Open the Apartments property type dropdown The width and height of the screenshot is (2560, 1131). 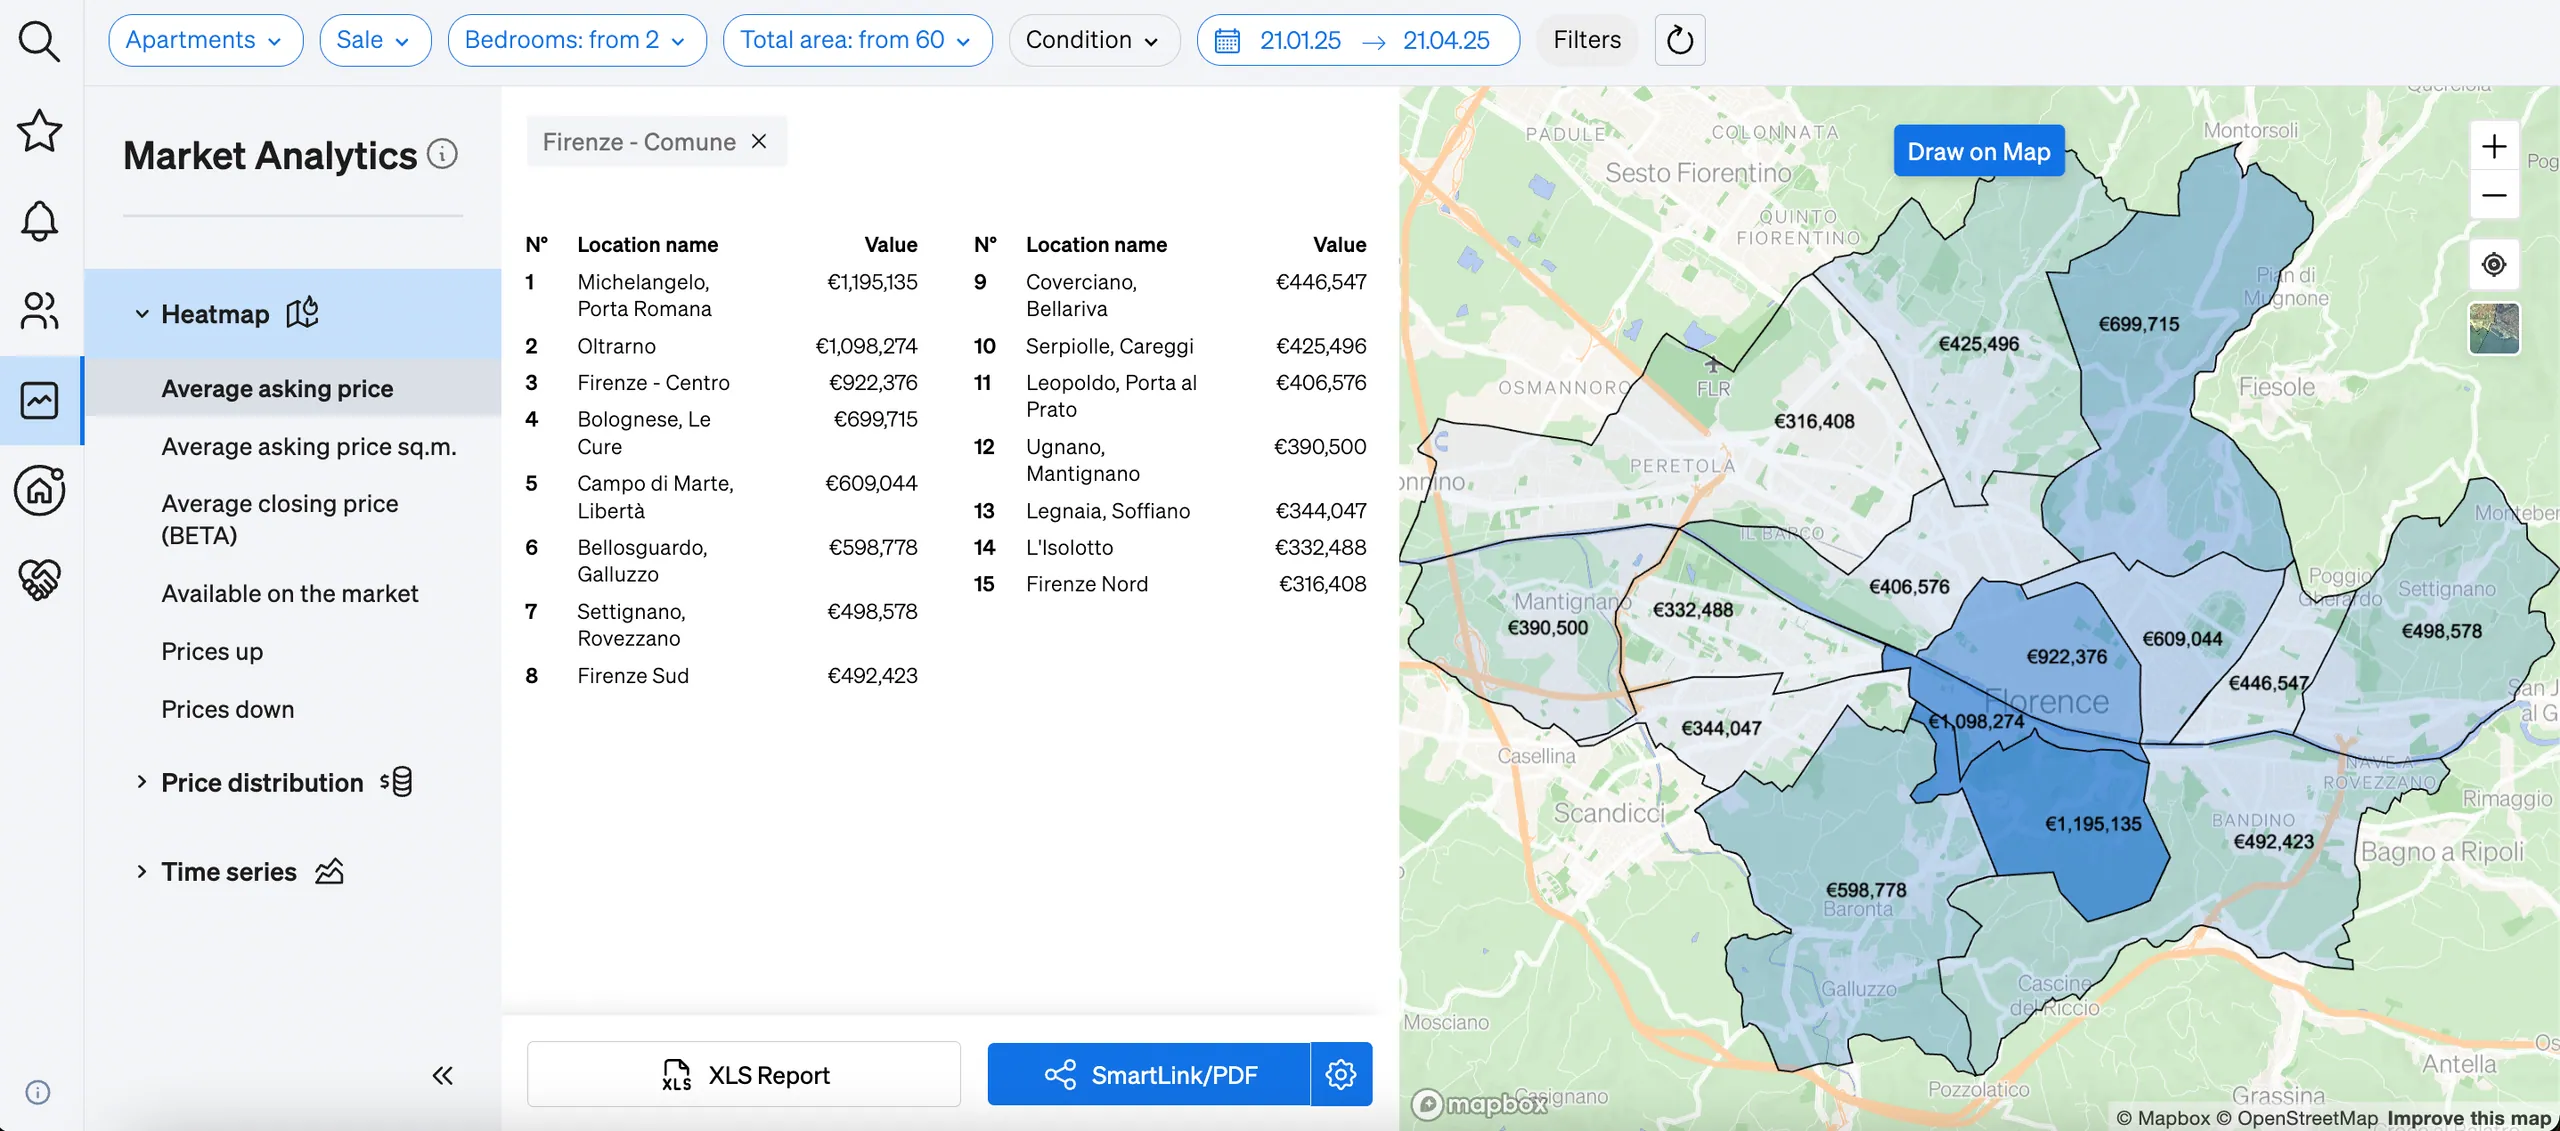[x=205, y=40]
